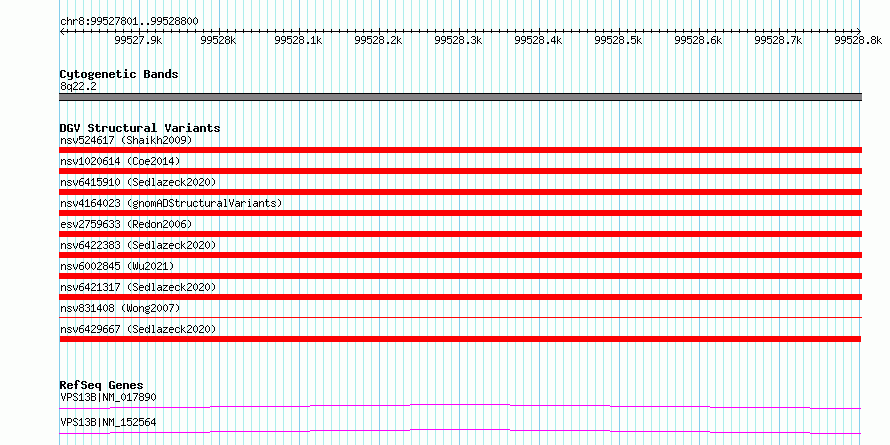Click the 99528.5k ruler tick label
This screenshot has height=445, width=890.
tap(619, 40)
